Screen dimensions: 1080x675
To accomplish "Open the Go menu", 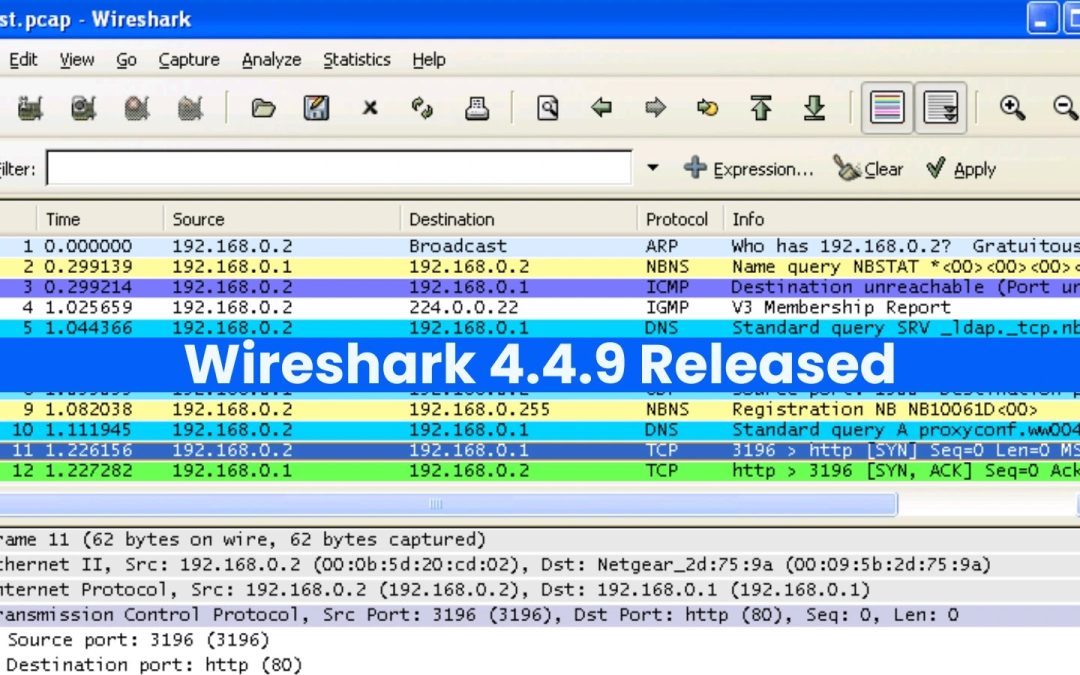I will tap(126, 60).
